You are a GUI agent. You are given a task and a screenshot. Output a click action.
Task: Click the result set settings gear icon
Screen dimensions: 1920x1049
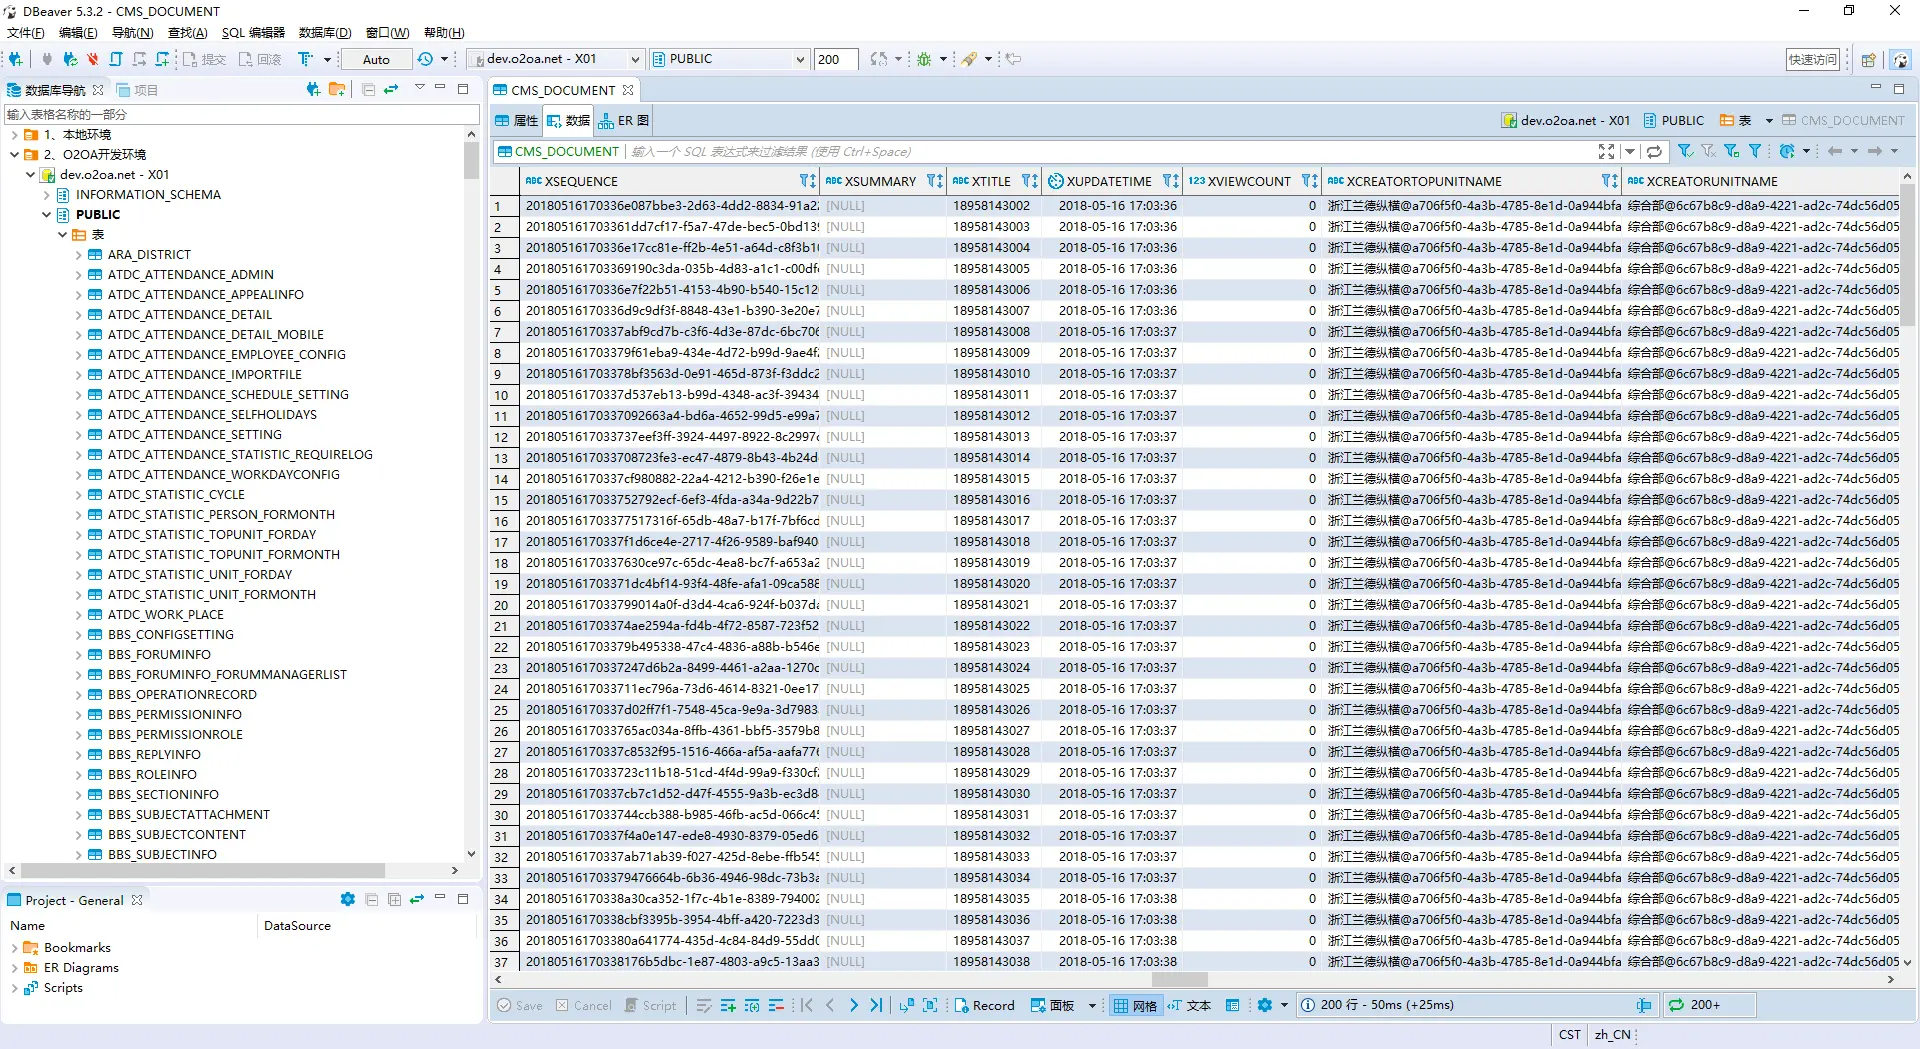[1265, 1005]
